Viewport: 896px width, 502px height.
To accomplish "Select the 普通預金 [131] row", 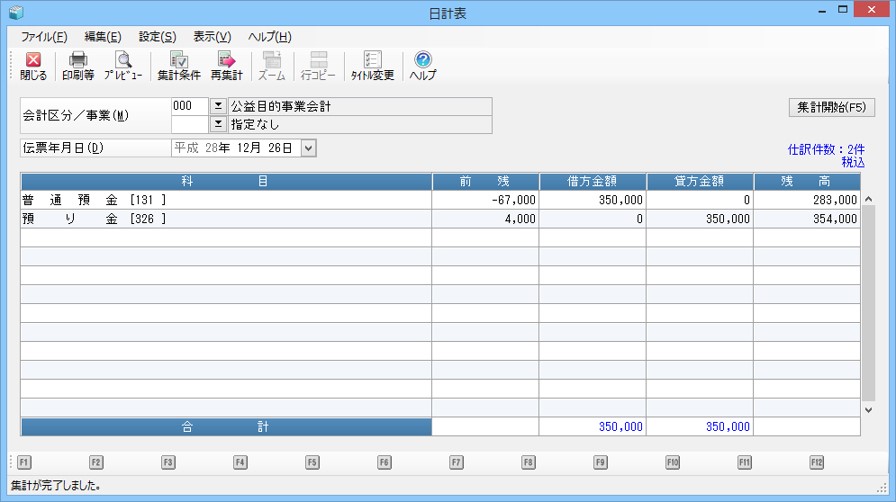I will click(x=226, y=200).
